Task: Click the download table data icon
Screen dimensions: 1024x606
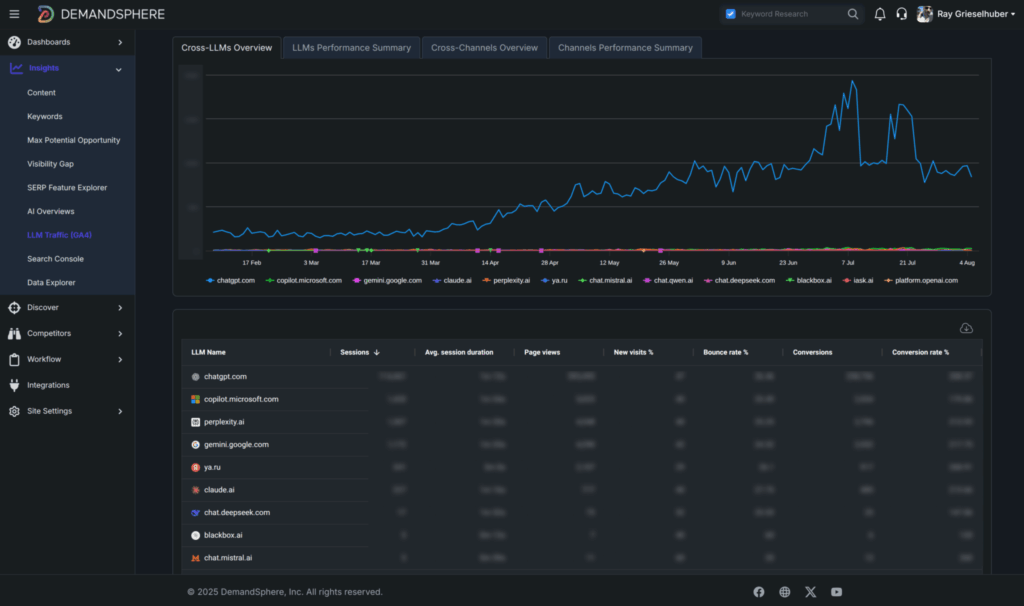Action: click(x=966, y=328)
